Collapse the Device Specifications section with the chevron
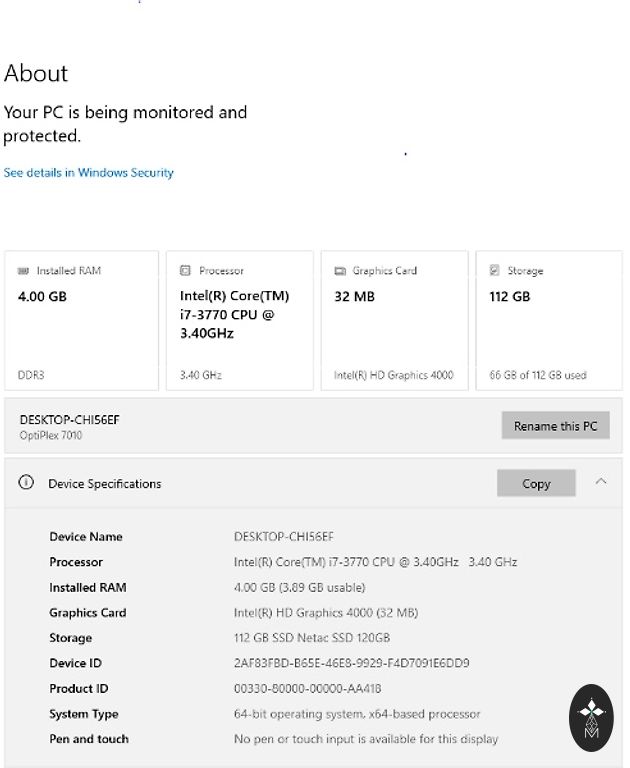This screenshot has width=630, height=768. click(601, 482)
